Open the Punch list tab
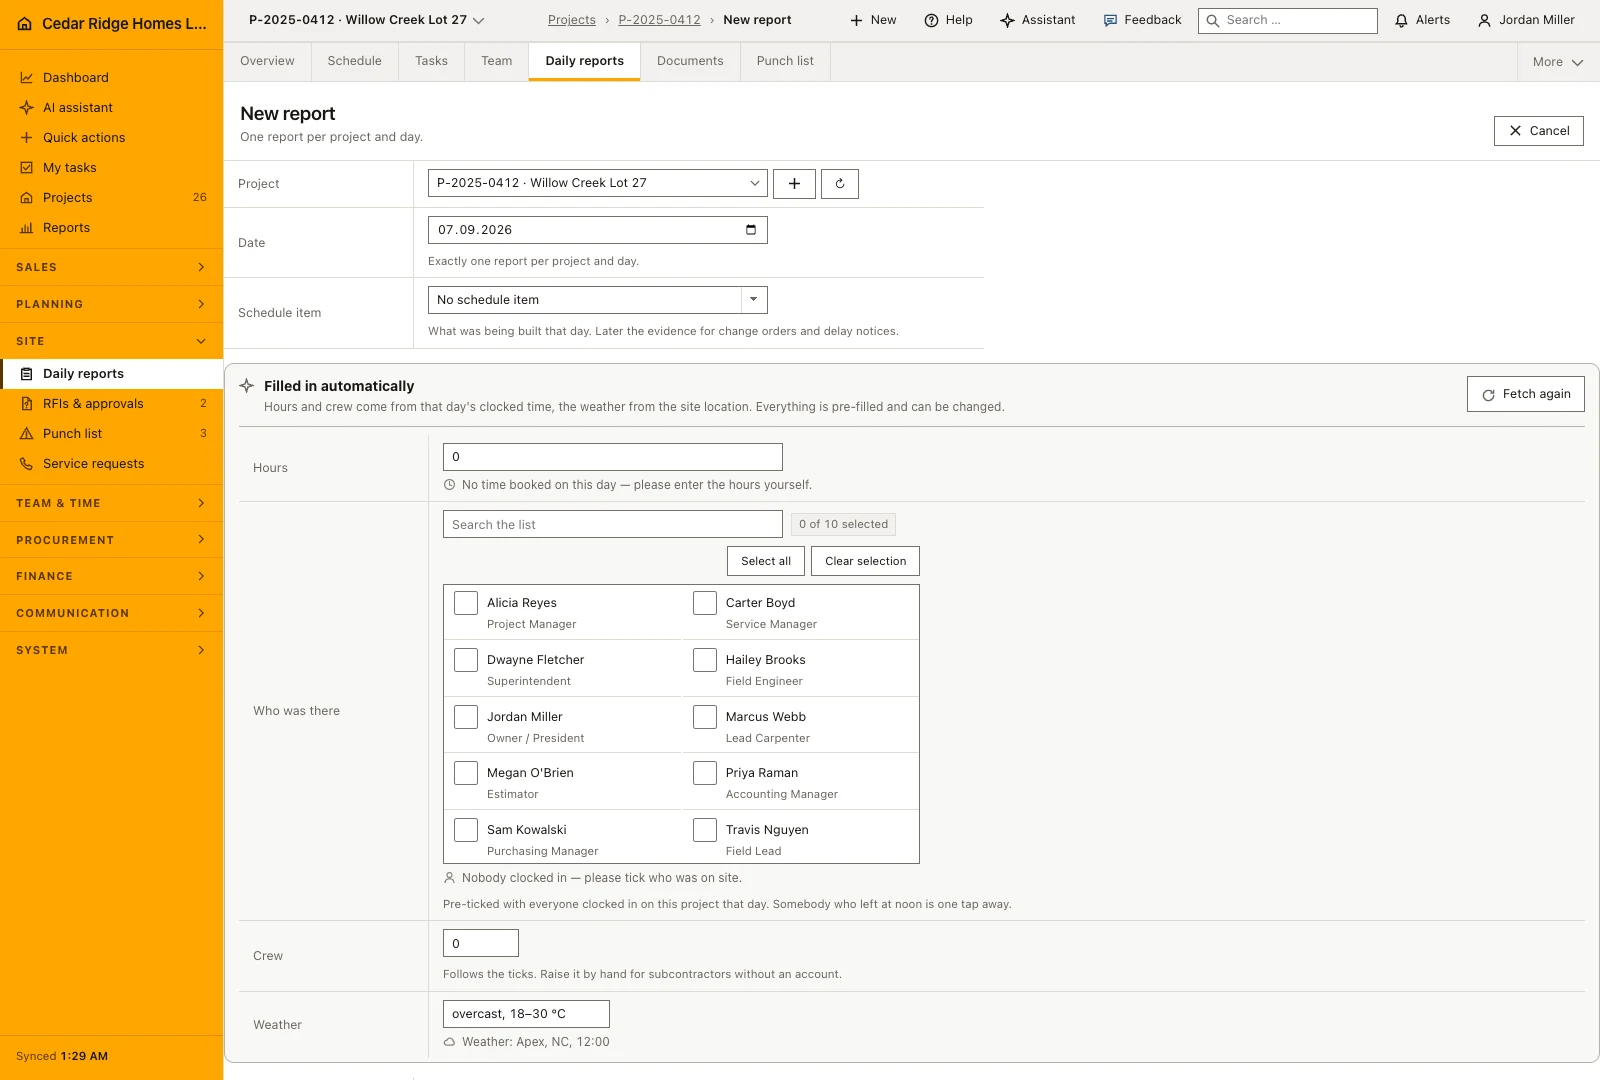 coord(785,61)
